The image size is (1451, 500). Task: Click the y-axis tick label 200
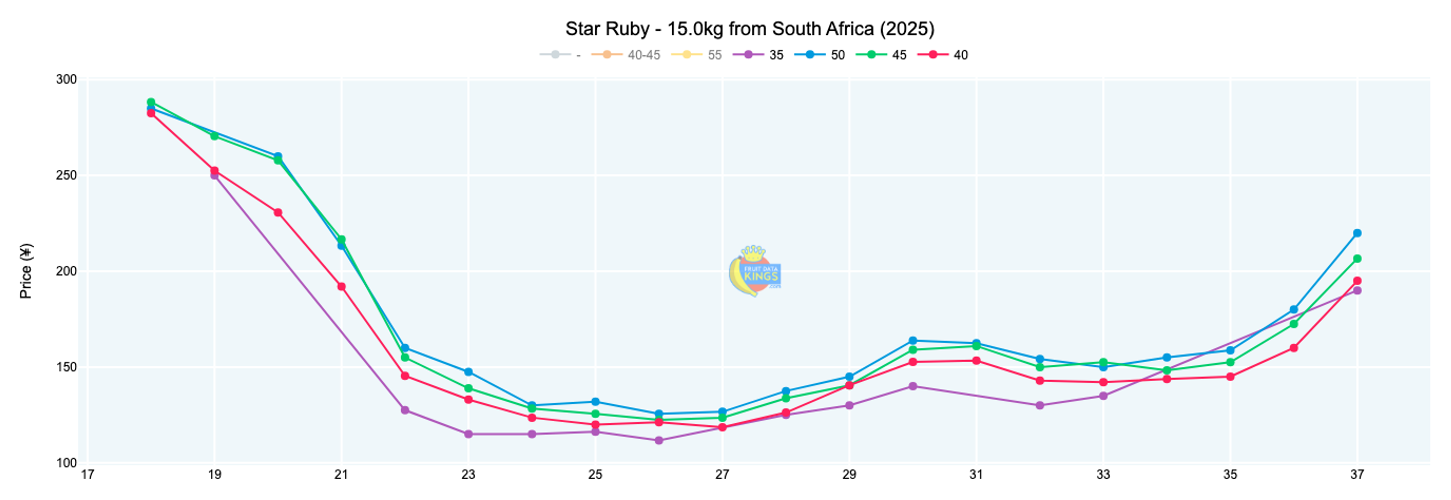click(67, 271)
